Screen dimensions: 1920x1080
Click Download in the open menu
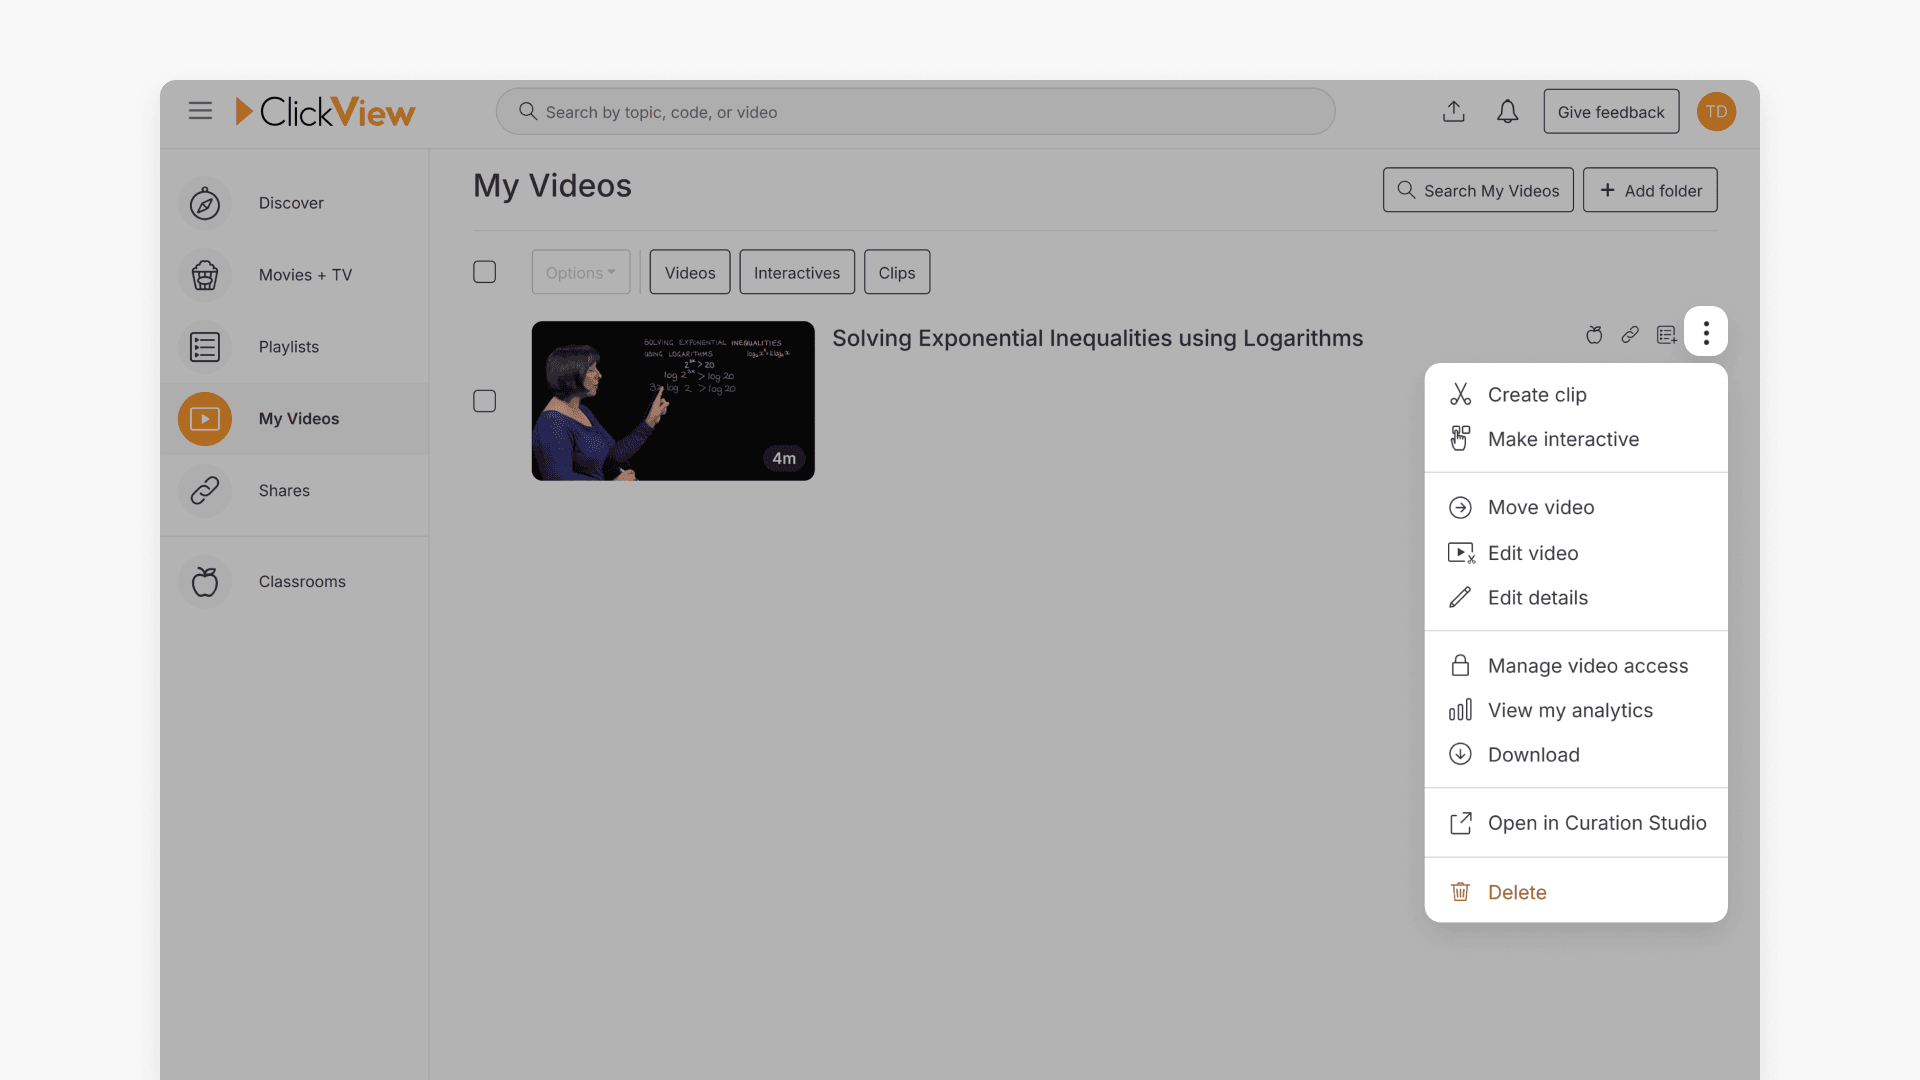tap(1534, 754)
